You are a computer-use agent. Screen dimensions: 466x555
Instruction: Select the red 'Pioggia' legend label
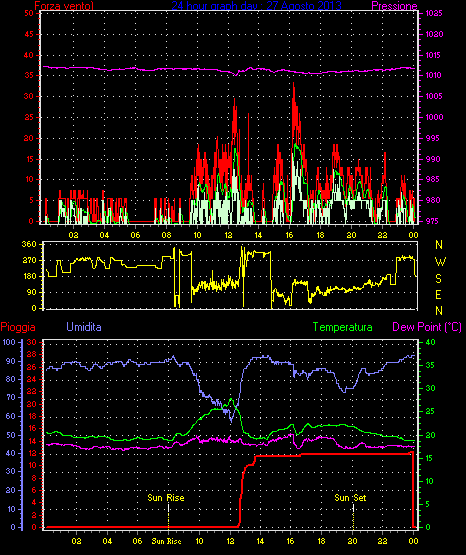[18, 327]
